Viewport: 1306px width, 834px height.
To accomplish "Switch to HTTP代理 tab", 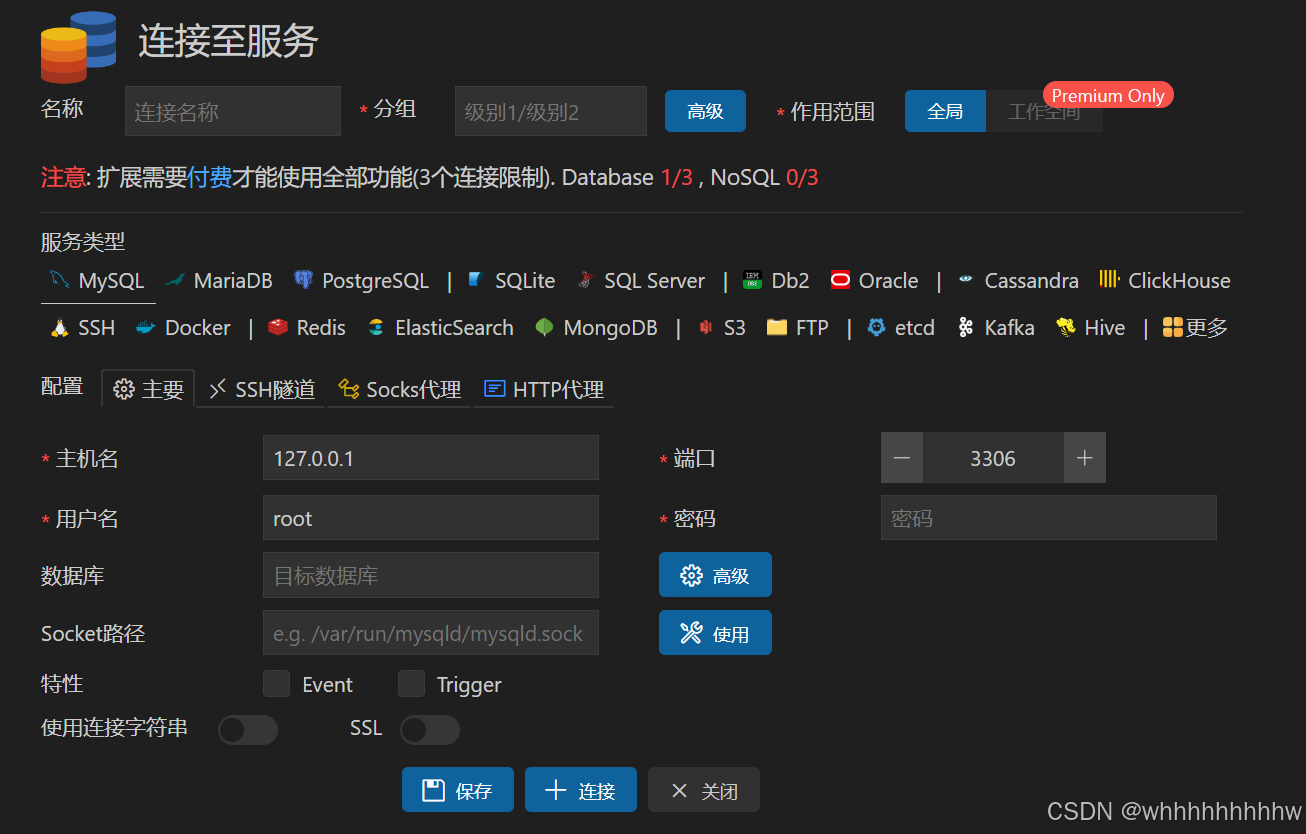I will pyautogui.click(x=543, y=389).
